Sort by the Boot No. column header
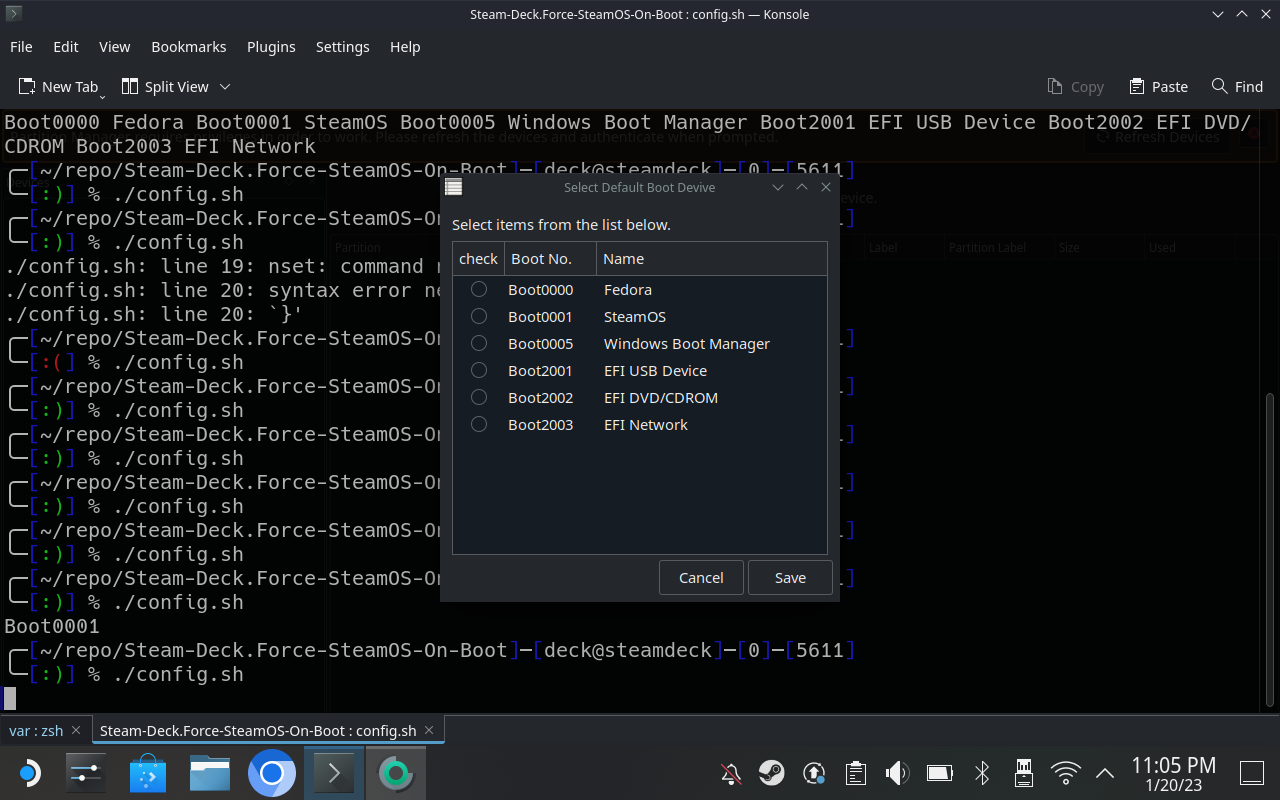 pyautogui.click(x=550, y=258)
